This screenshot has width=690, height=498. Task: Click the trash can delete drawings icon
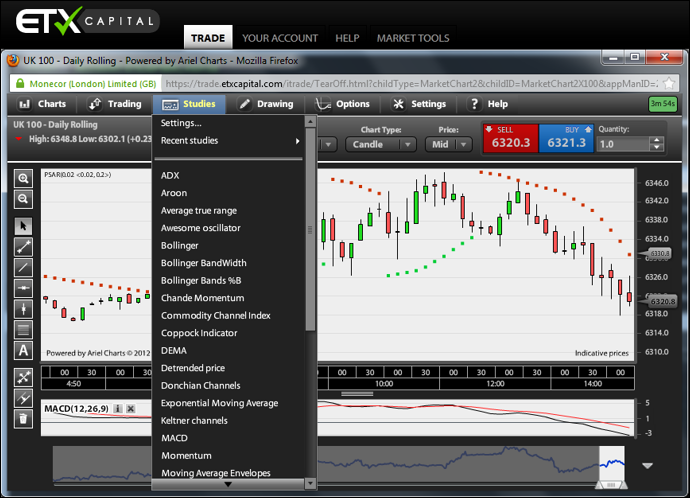coord(23,419)
